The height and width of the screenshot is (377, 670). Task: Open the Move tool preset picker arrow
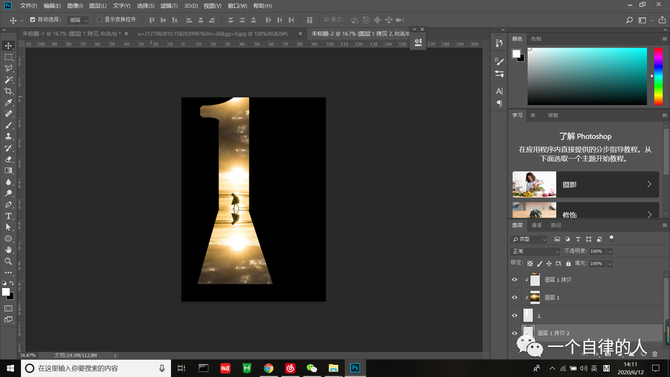point(22,21)
